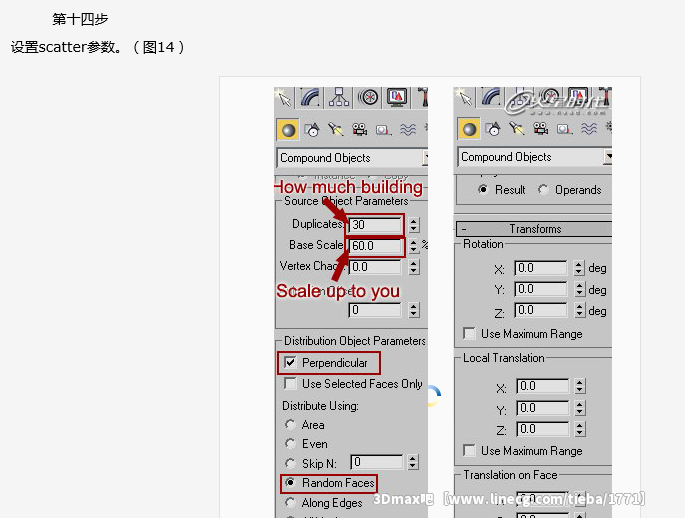Click the Rotation Y degree field
Image resolution: width=685 pixels, height=518 pixels.
pos(541,289)
